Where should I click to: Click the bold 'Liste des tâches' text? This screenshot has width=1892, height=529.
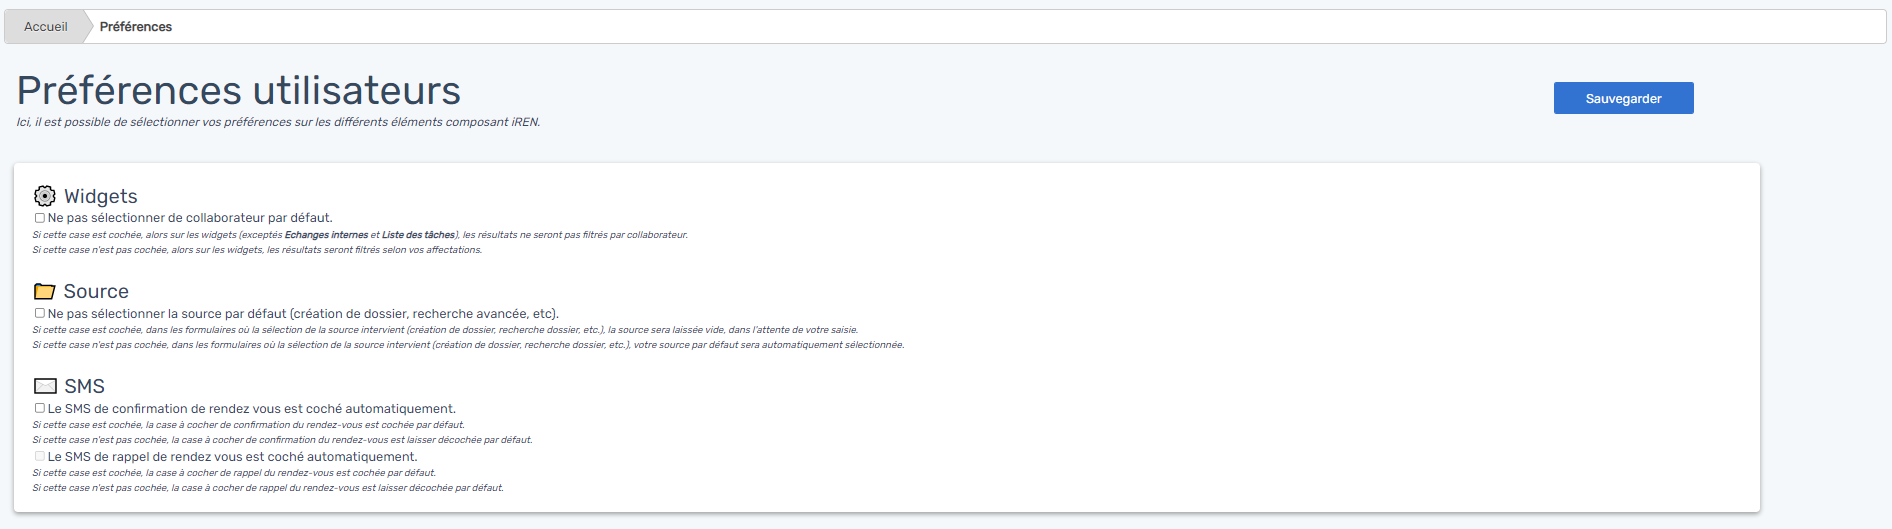[418, 235]
